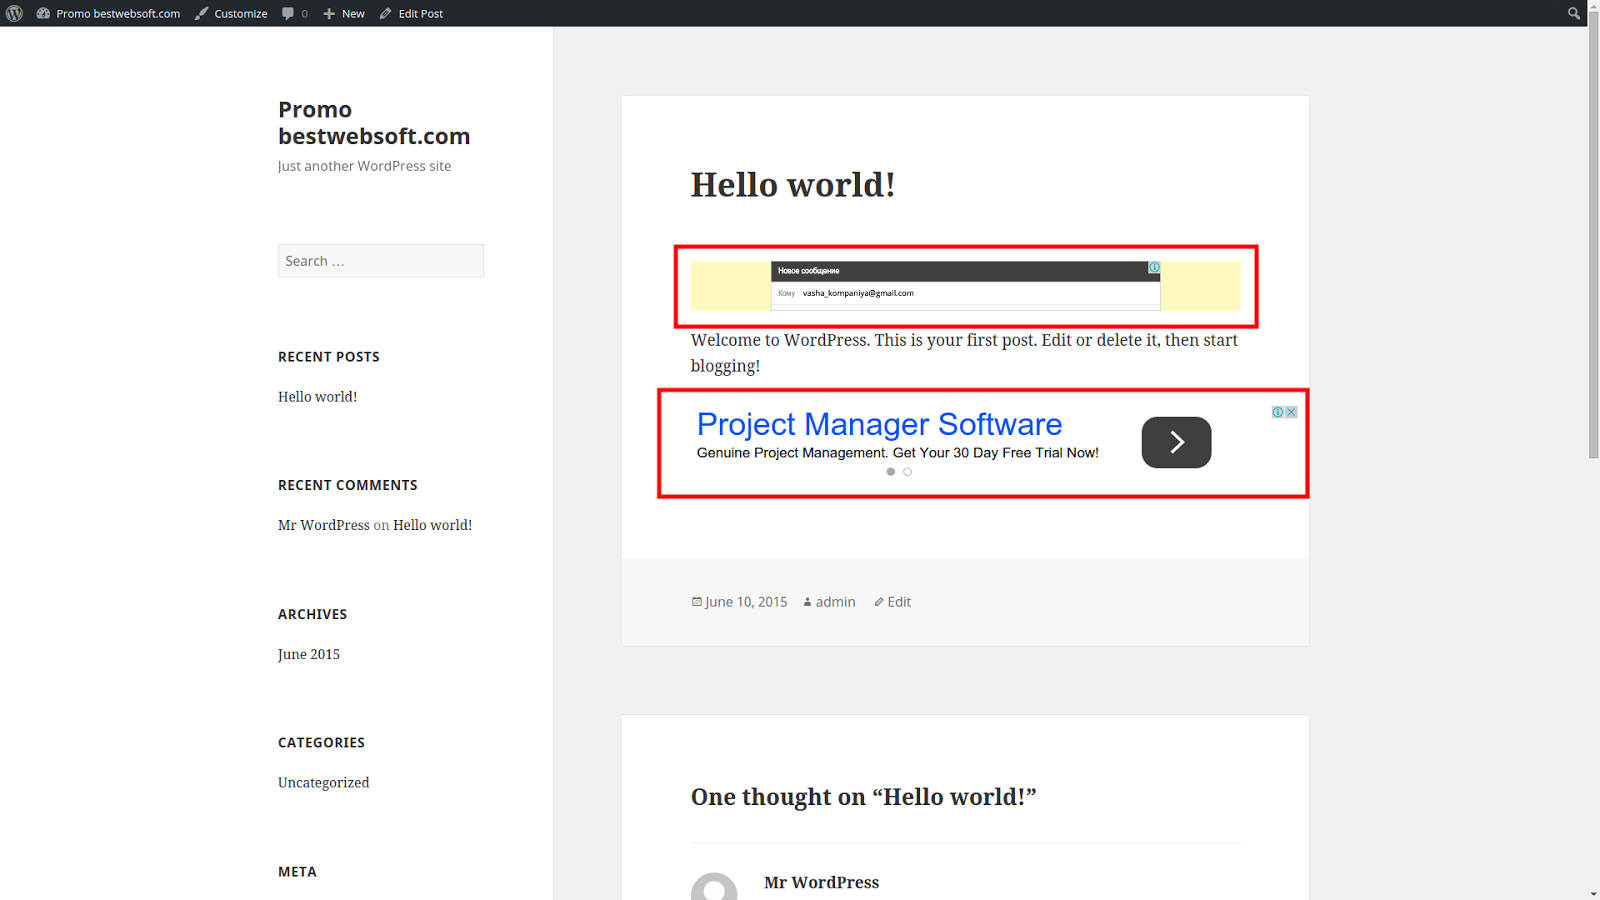Click the calendar icon before June 10, 2015

697,602
